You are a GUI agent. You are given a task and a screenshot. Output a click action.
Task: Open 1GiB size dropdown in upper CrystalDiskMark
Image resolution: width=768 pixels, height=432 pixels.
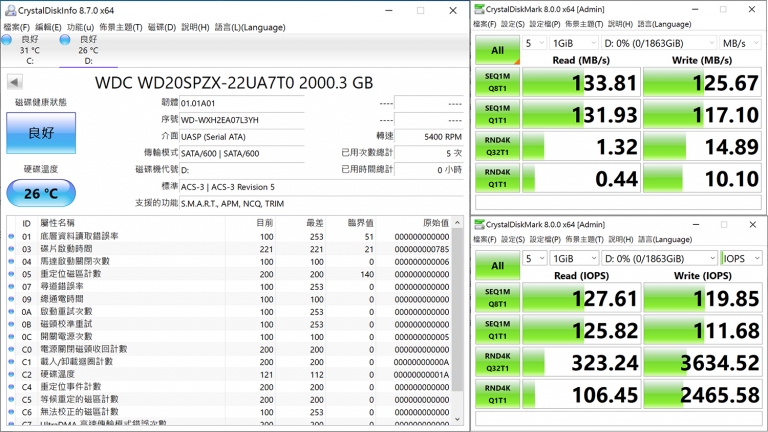click(x=574, y=43)
